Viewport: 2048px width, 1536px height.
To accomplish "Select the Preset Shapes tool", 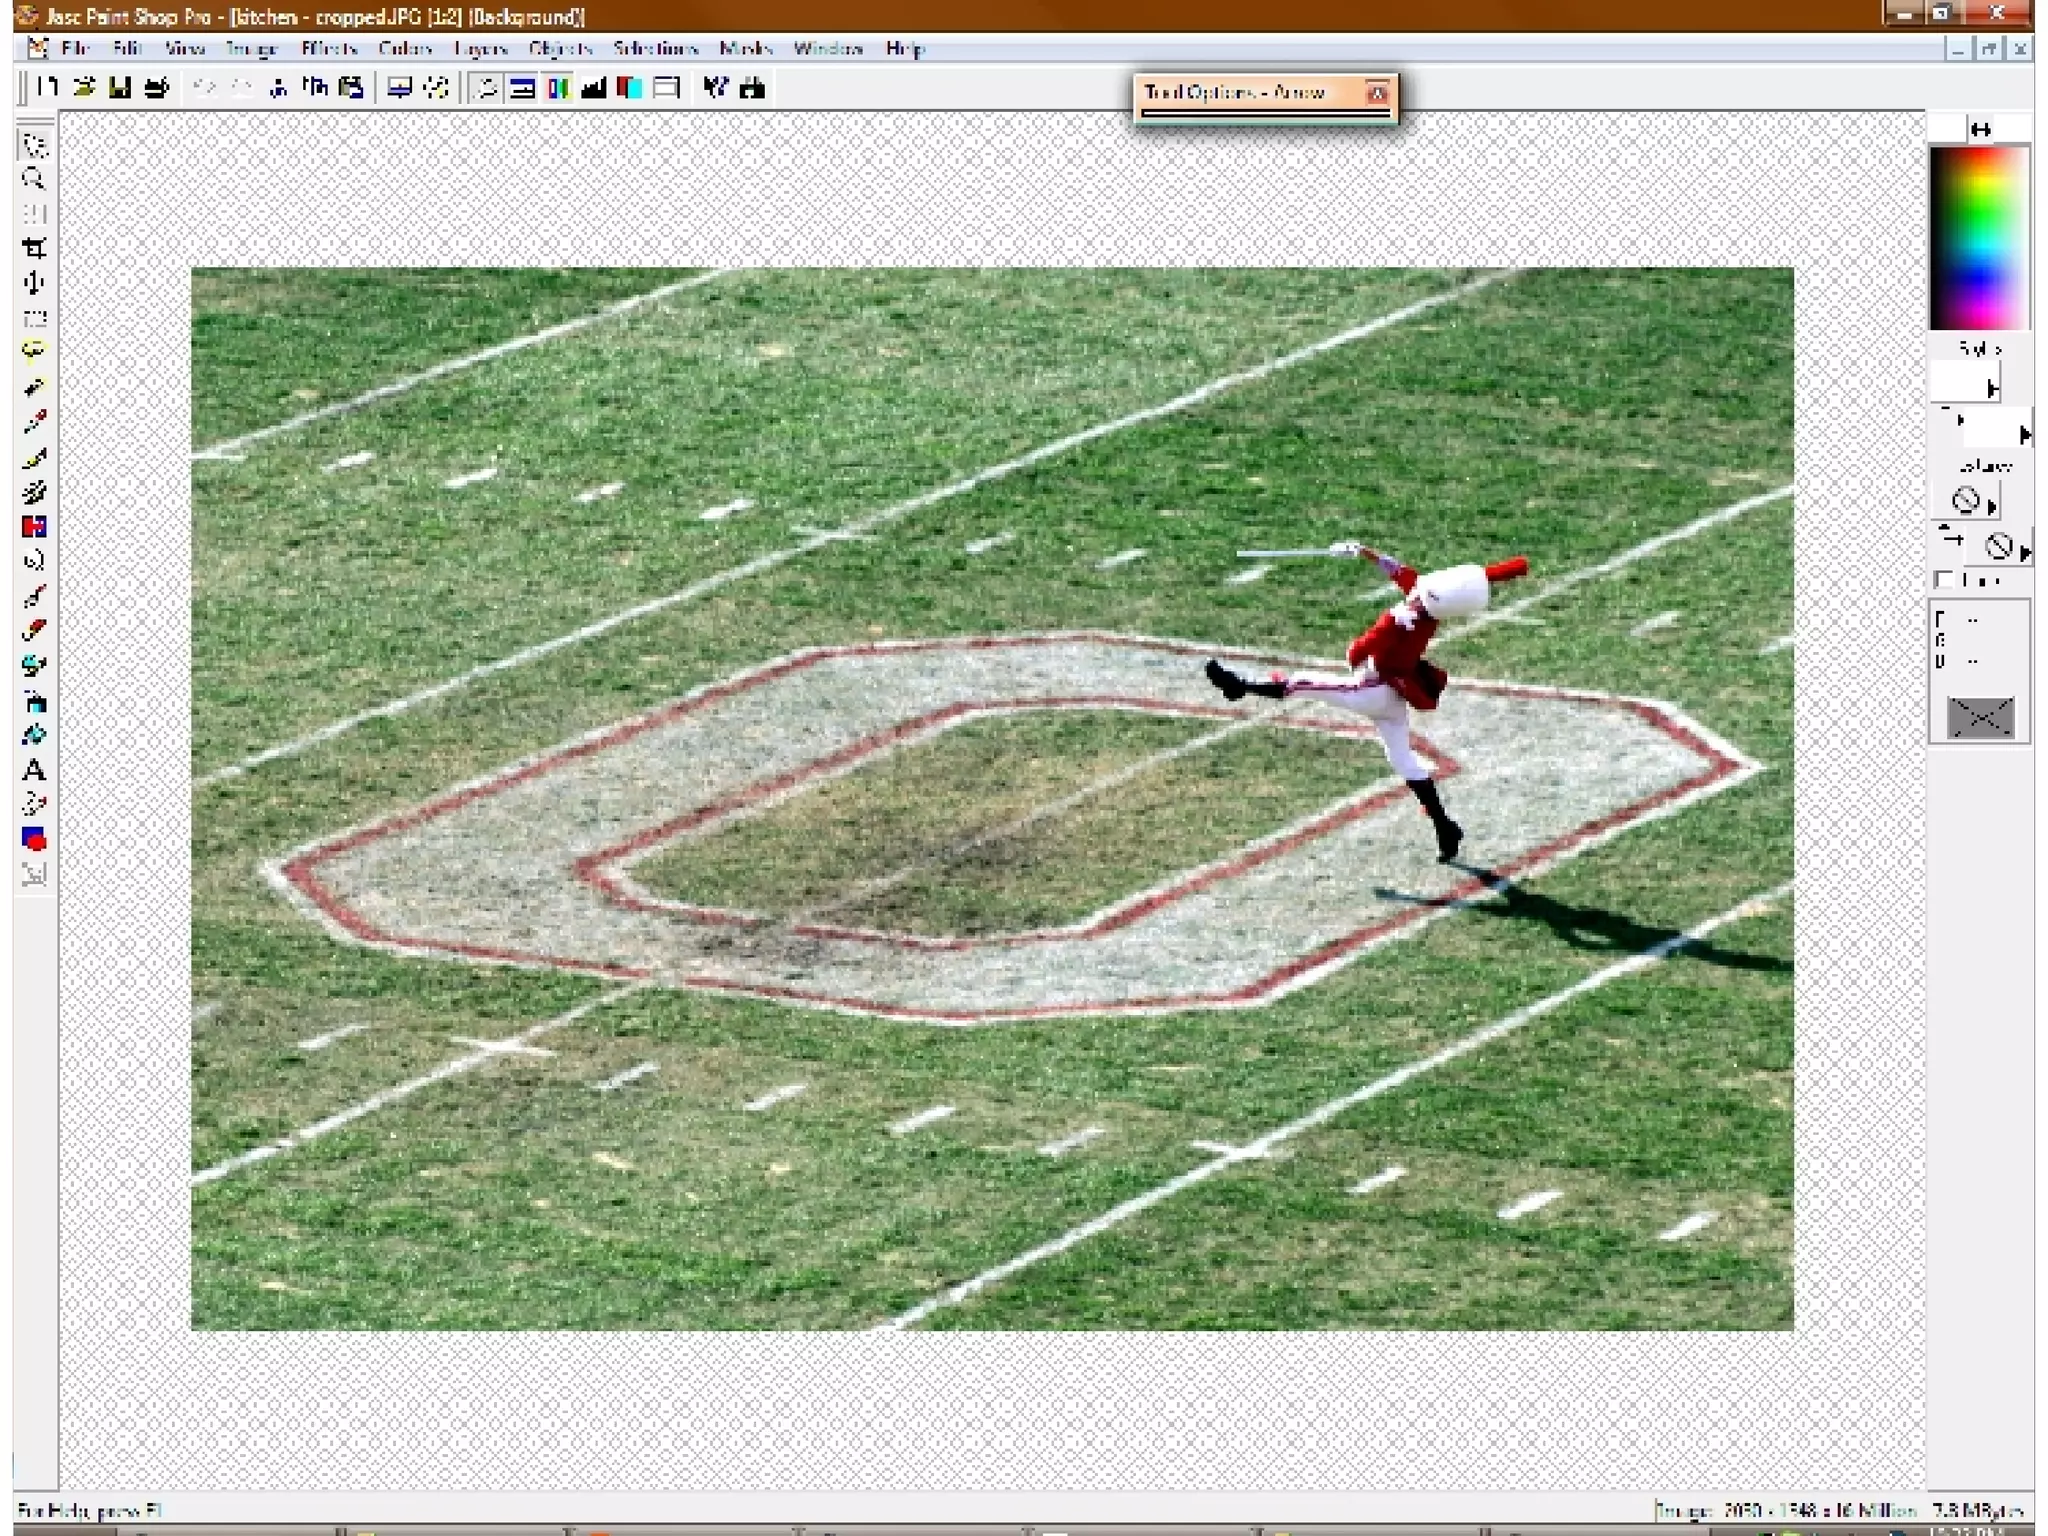I will click(33, 839).
